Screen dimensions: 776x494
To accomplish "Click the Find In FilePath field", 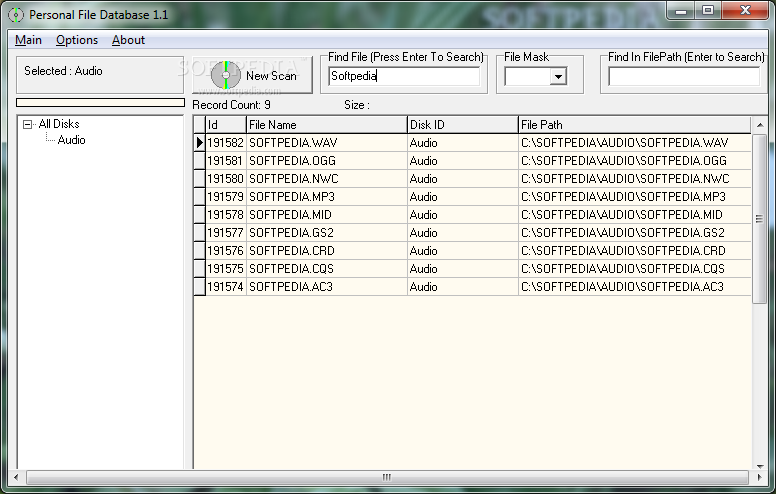I will 684,77.
